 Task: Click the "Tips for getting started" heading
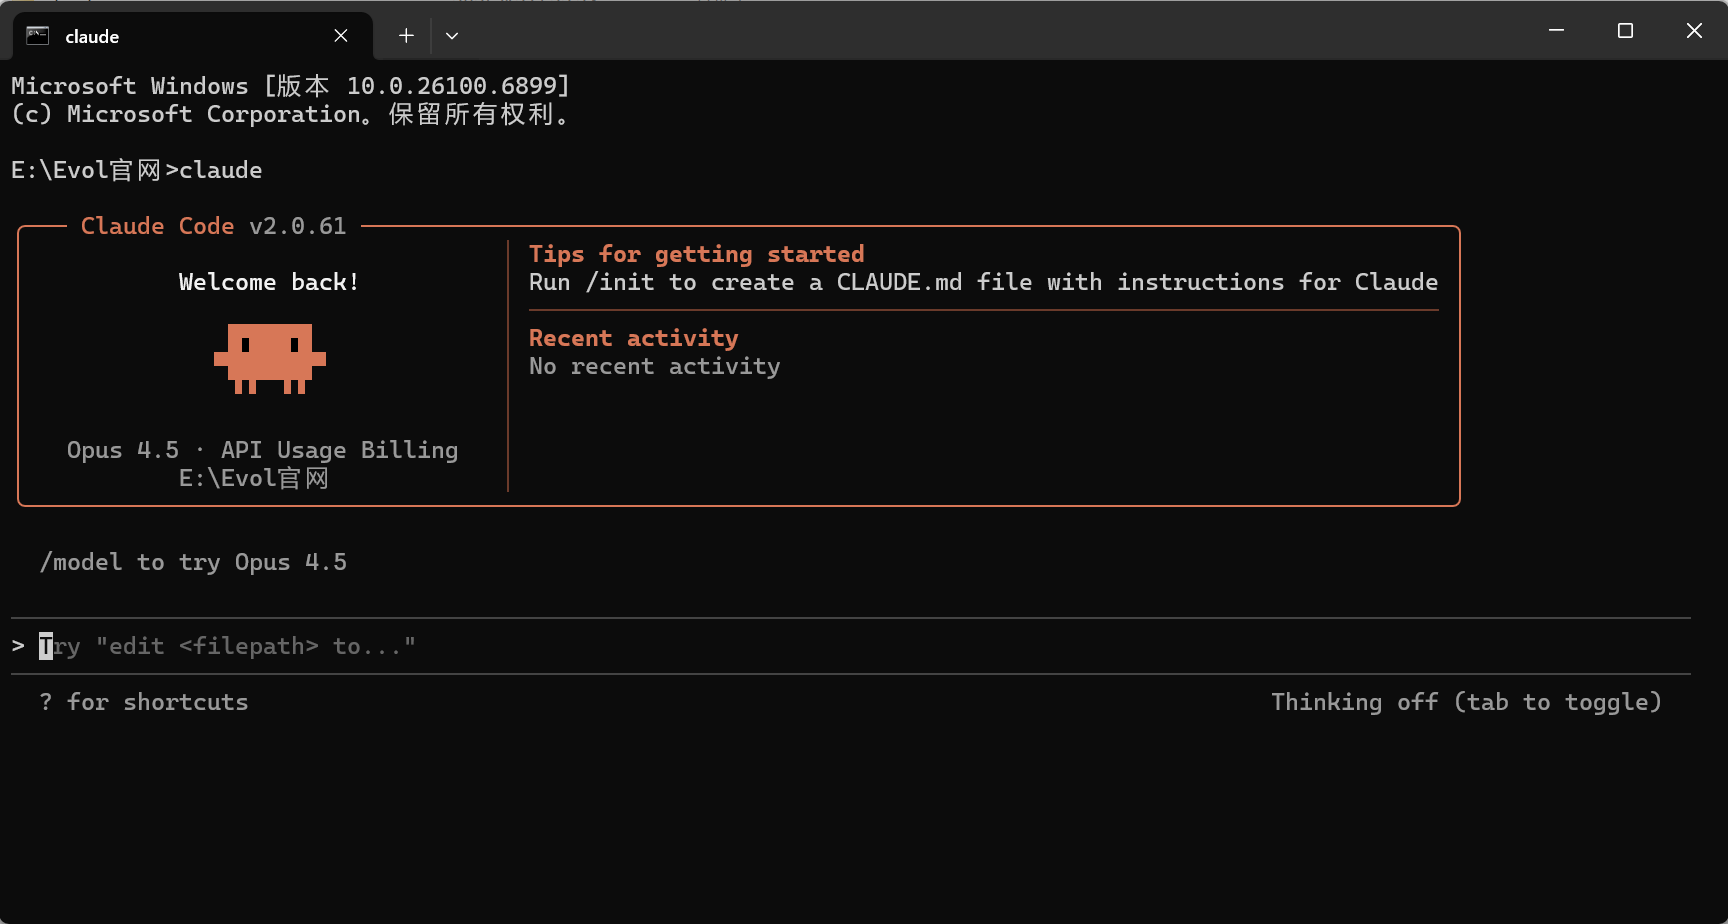[x=696, y=254]
